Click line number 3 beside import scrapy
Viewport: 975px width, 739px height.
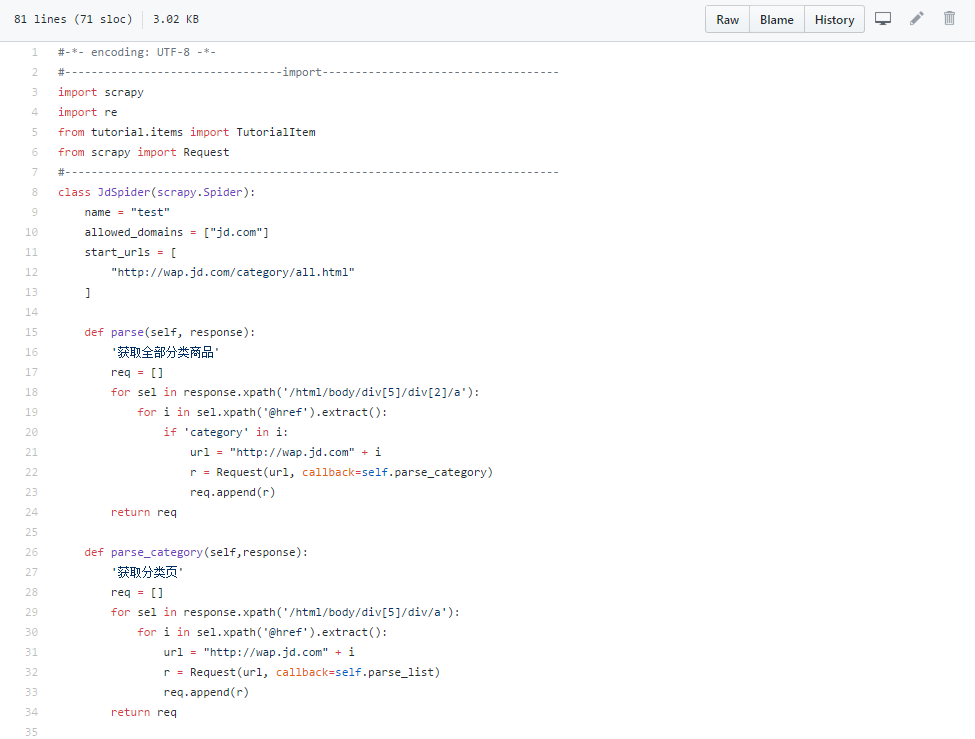[x=35, y=92]
